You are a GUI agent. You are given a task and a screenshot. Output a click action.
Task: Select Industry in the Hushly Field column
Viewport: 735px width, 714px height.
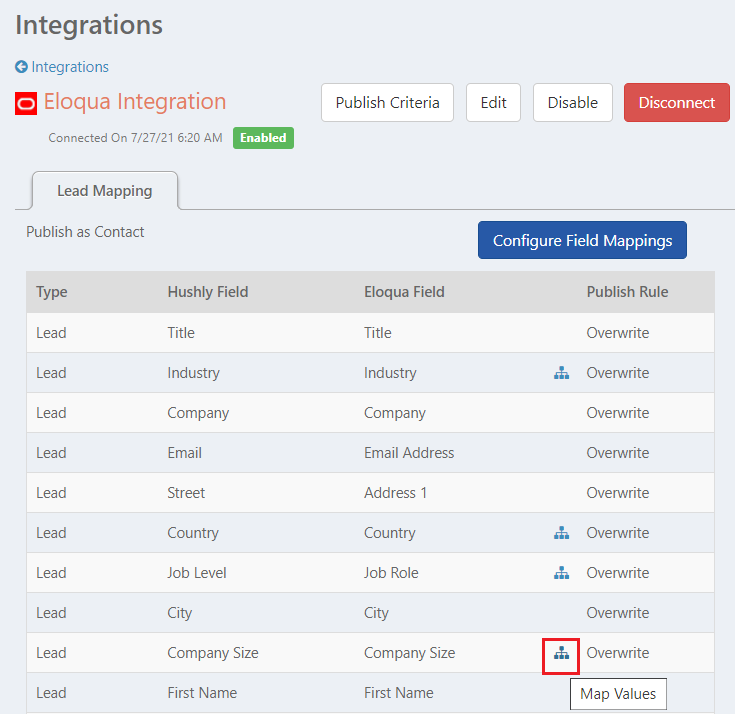click(194, 373)
